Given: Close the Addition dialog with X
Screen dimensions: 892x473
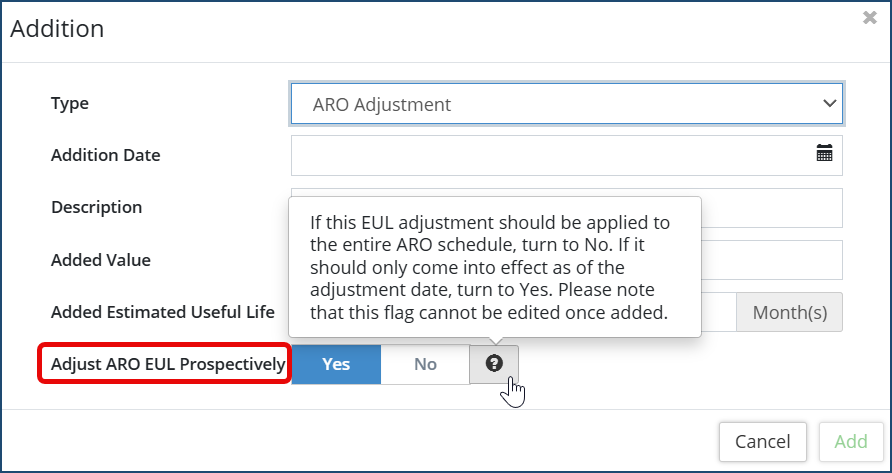Looking at the screenshot, I should point(870,18).
